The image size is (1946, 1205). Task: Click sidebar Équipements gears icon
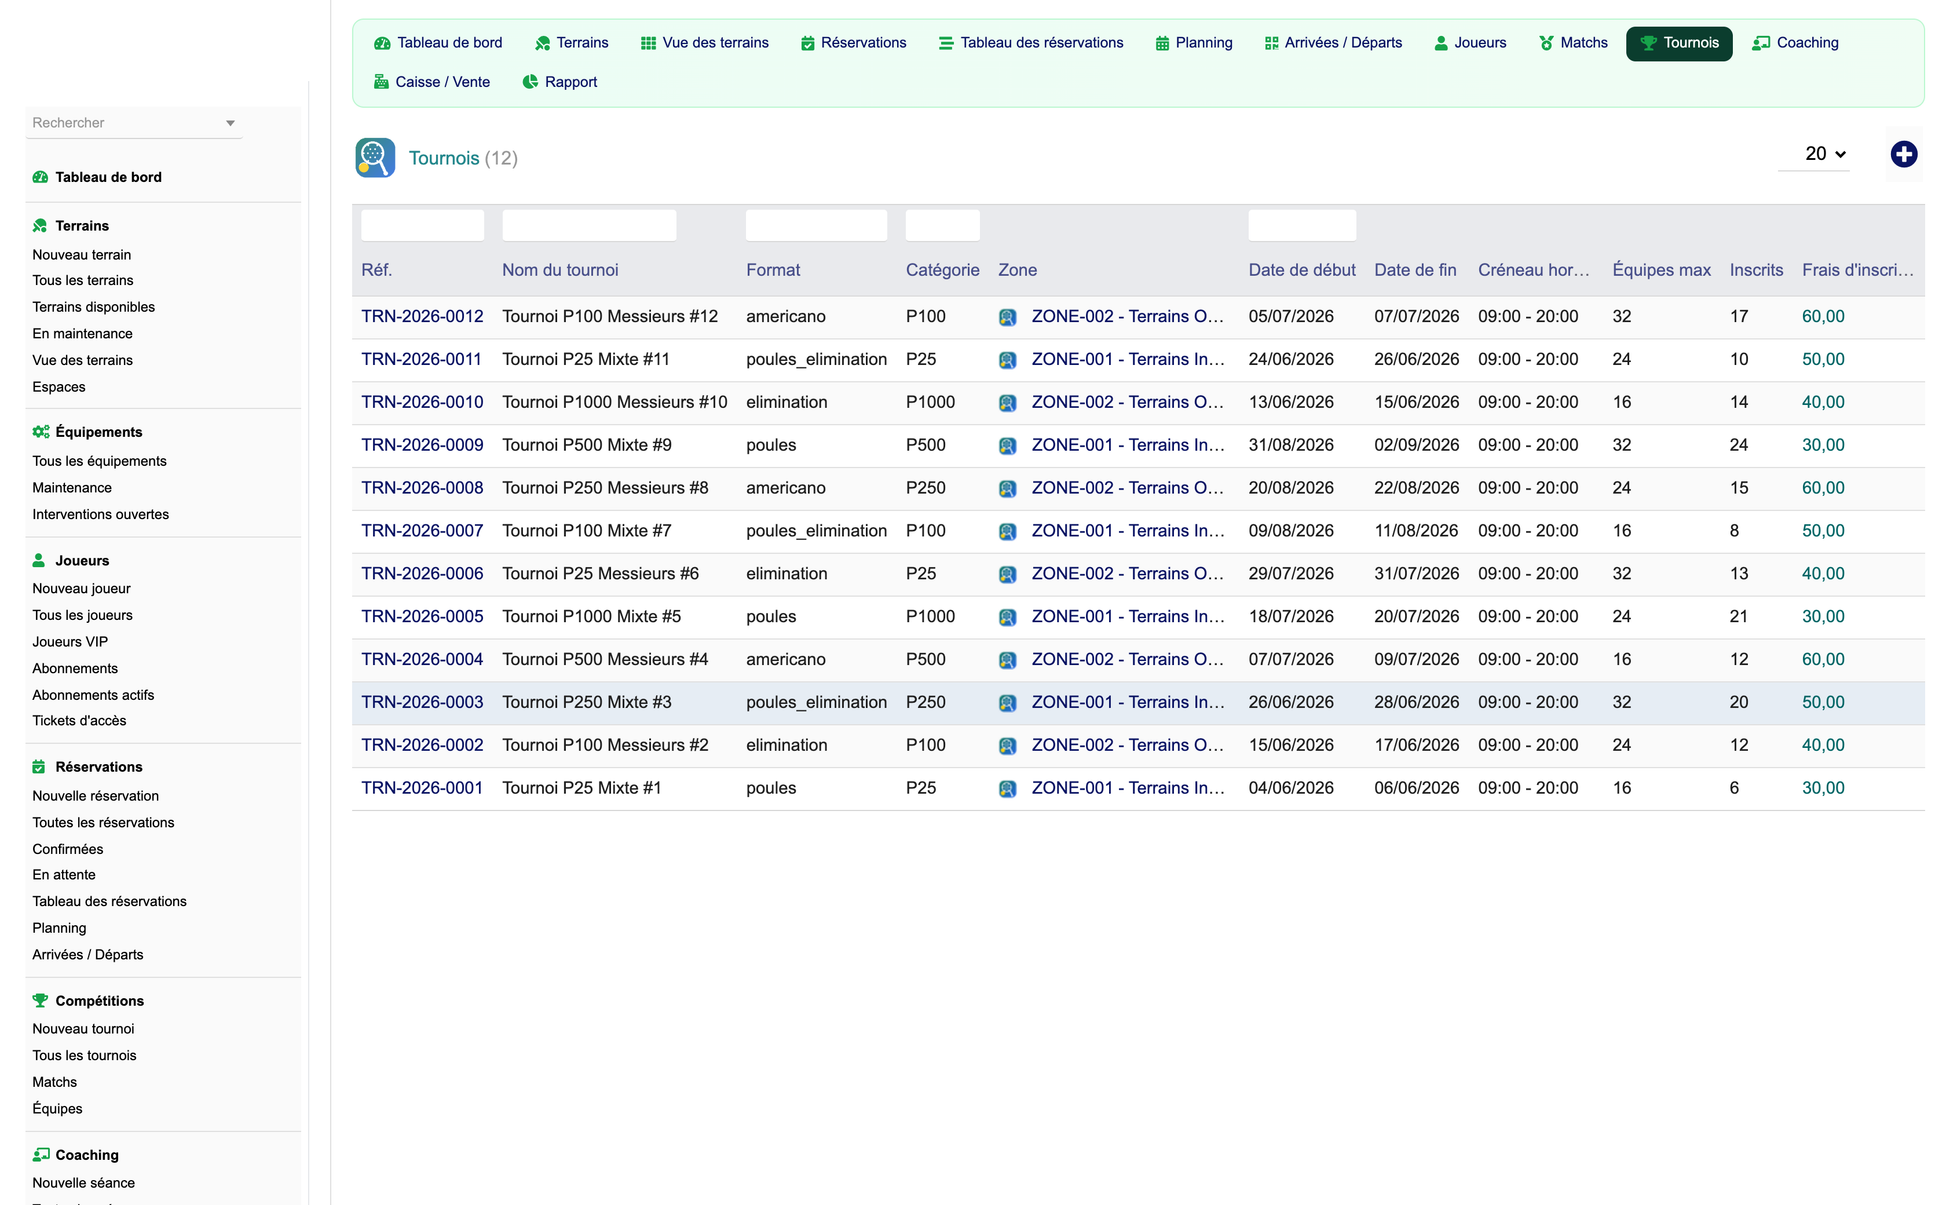(x=40, y=432)
